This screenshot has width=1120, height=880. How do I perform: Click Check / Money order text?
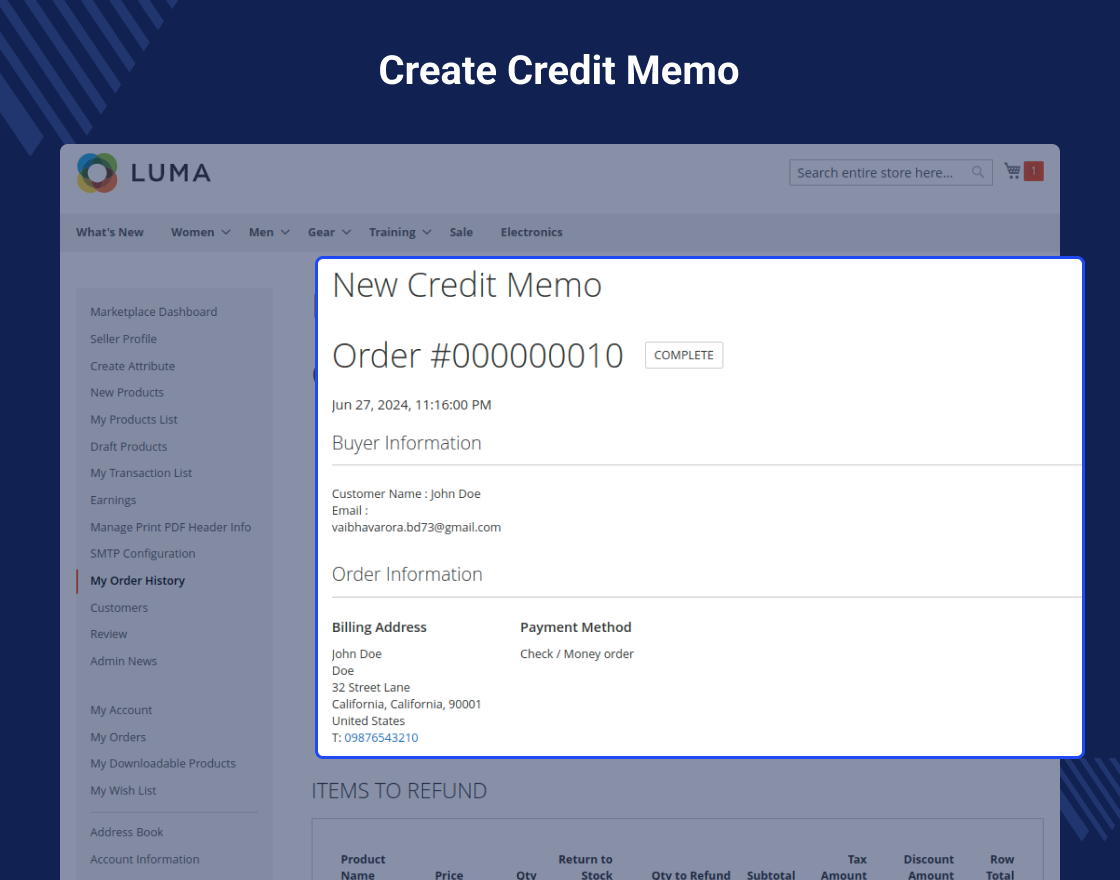click(x=576, y=654)
